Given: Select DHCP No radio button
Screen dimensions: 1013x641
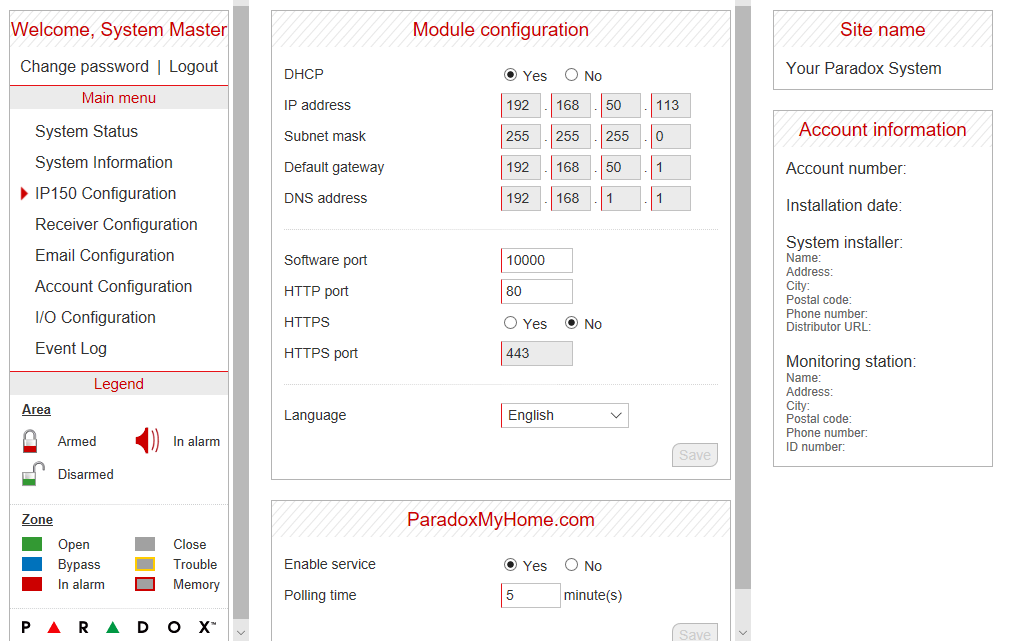Looking at the screenshot, I should pyautogui.click(x=571, y=75).
